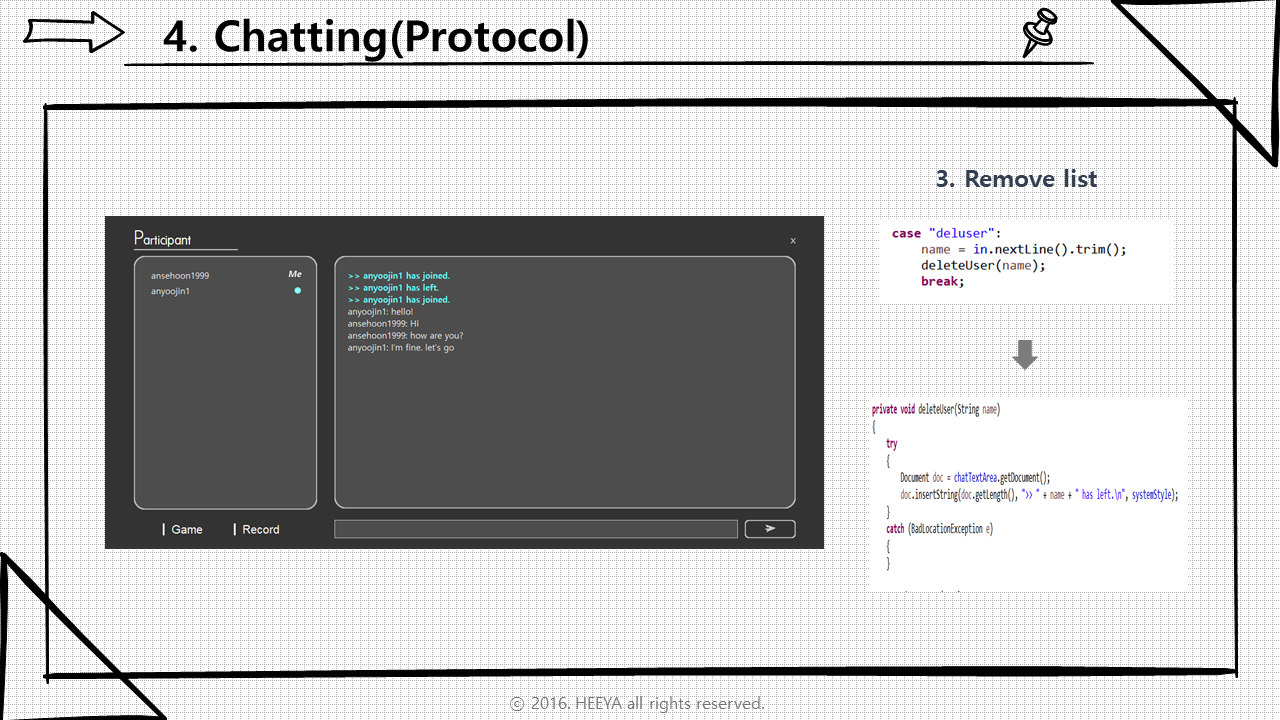Click chat line 'ansehoon1999: Hi'
Screen dimensions: 1280x720
coord(383,324)
